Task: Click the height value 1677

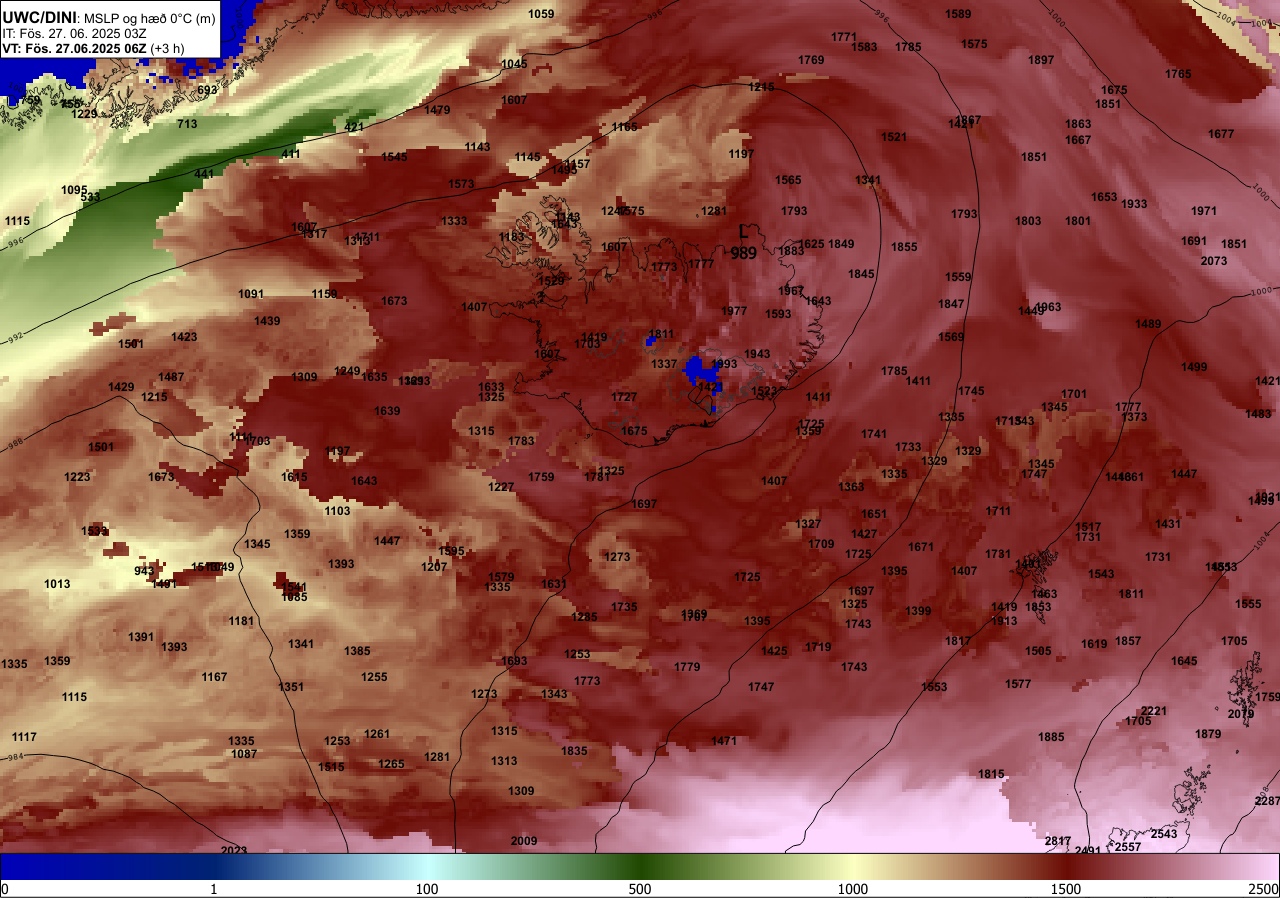Action: pyautogui.click(x=1221, y=134)
